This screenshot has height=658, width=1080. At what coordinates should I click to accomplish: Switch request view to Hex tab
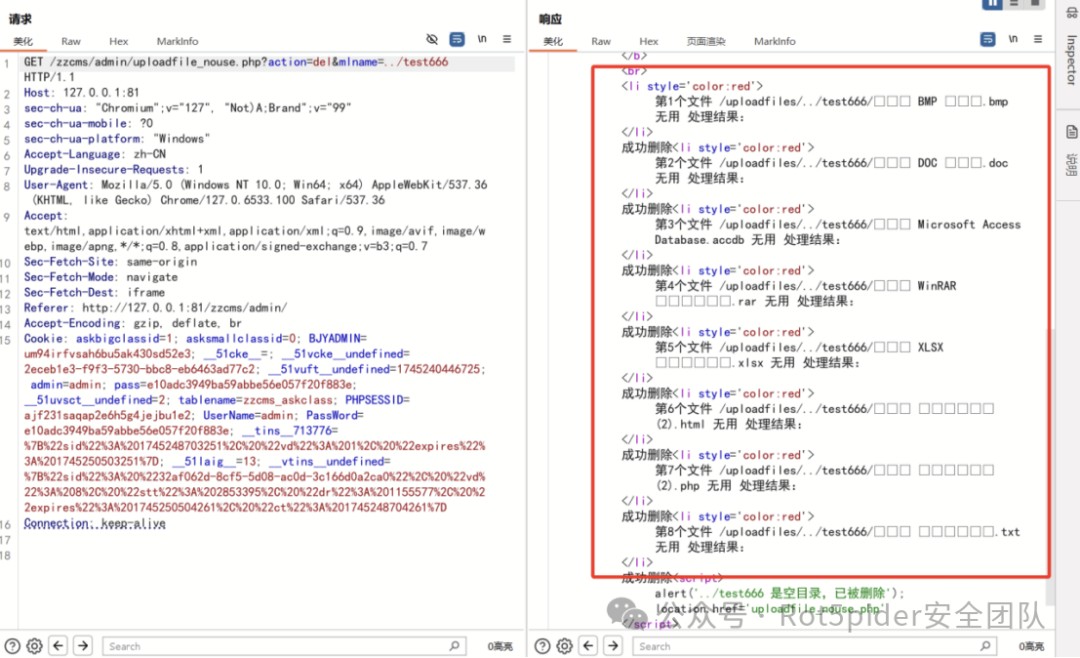tap(118, 41)
